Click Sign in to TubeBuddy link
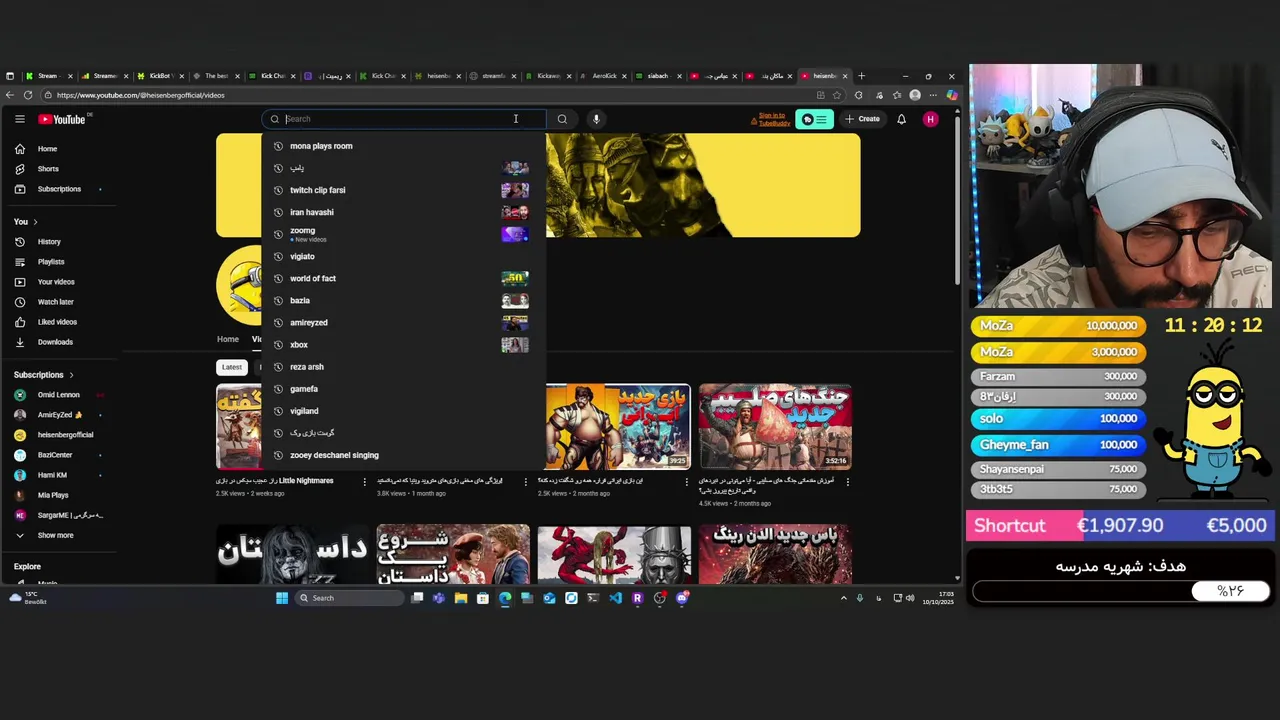Image resolution: width=1280 pixels, height=720 pixels. pyautogui.click(x=772, y=119)
